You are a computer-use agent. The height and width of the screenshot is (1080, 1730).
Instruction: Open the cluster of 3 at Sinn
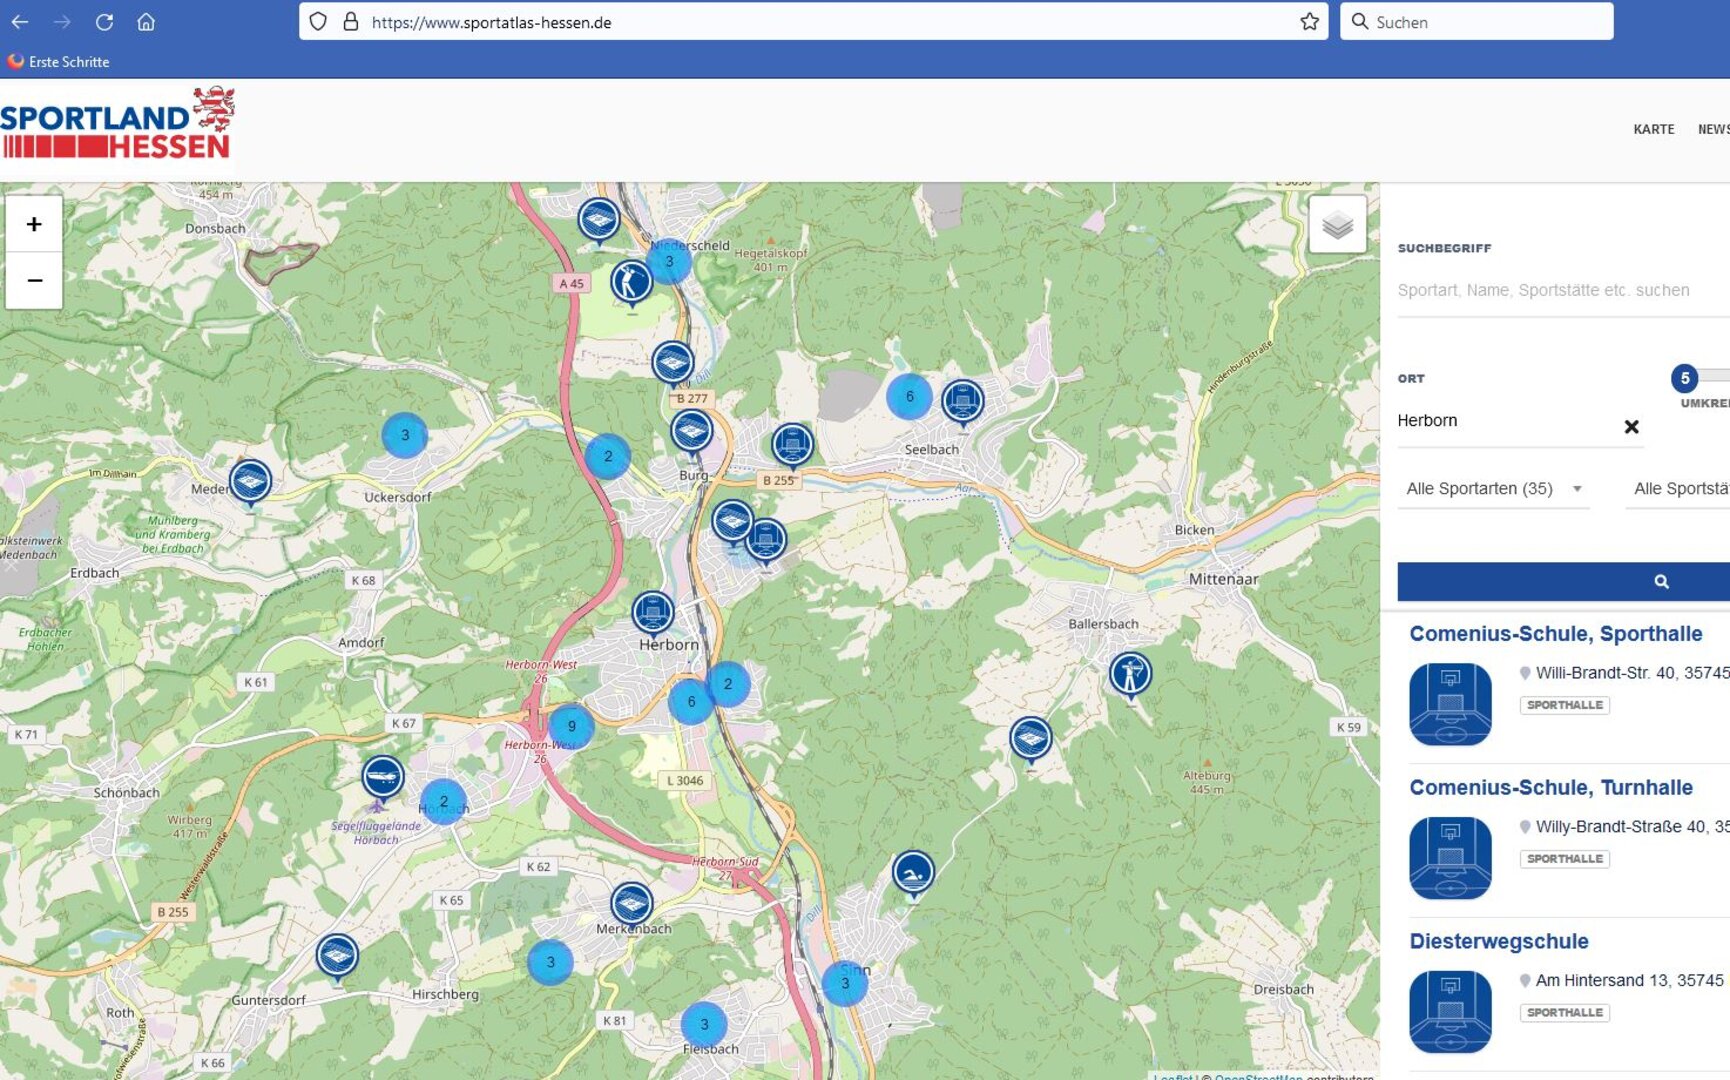pyautogui.click(x=845, y=984)
